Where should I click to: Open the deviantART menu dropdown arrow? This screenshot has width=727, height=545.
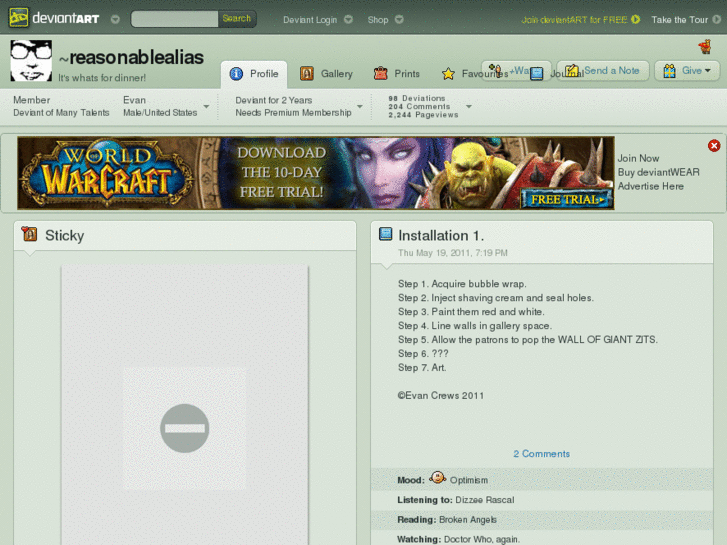point(115,19)
